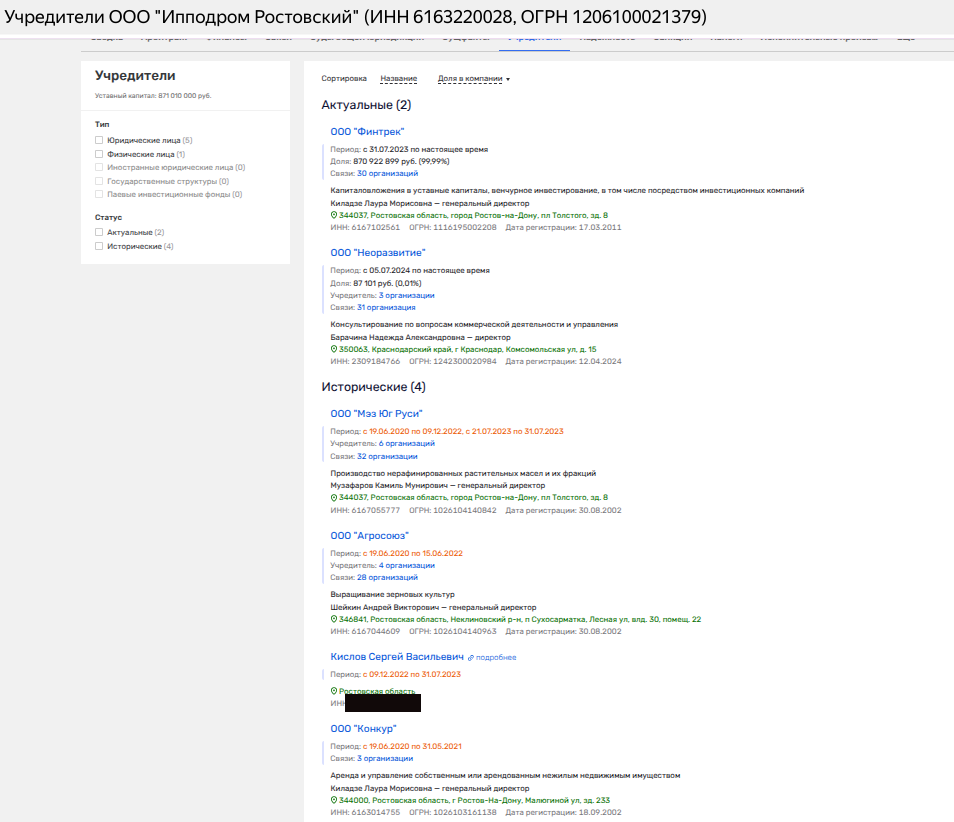Click the 6 организаций founder link for Мэз Юг Руси
This screenshot has height=822, width=954.
[x=406, y=443]
